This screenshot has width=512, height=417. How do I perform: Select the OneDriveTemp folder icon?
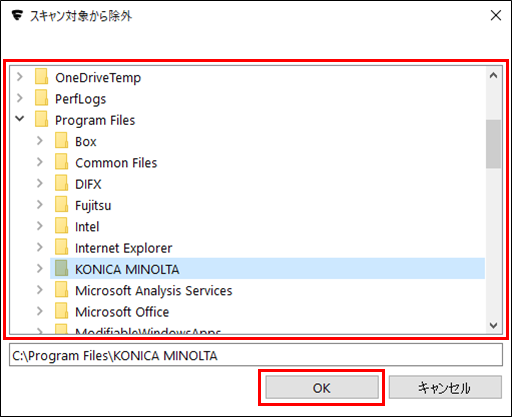point(42,77)
